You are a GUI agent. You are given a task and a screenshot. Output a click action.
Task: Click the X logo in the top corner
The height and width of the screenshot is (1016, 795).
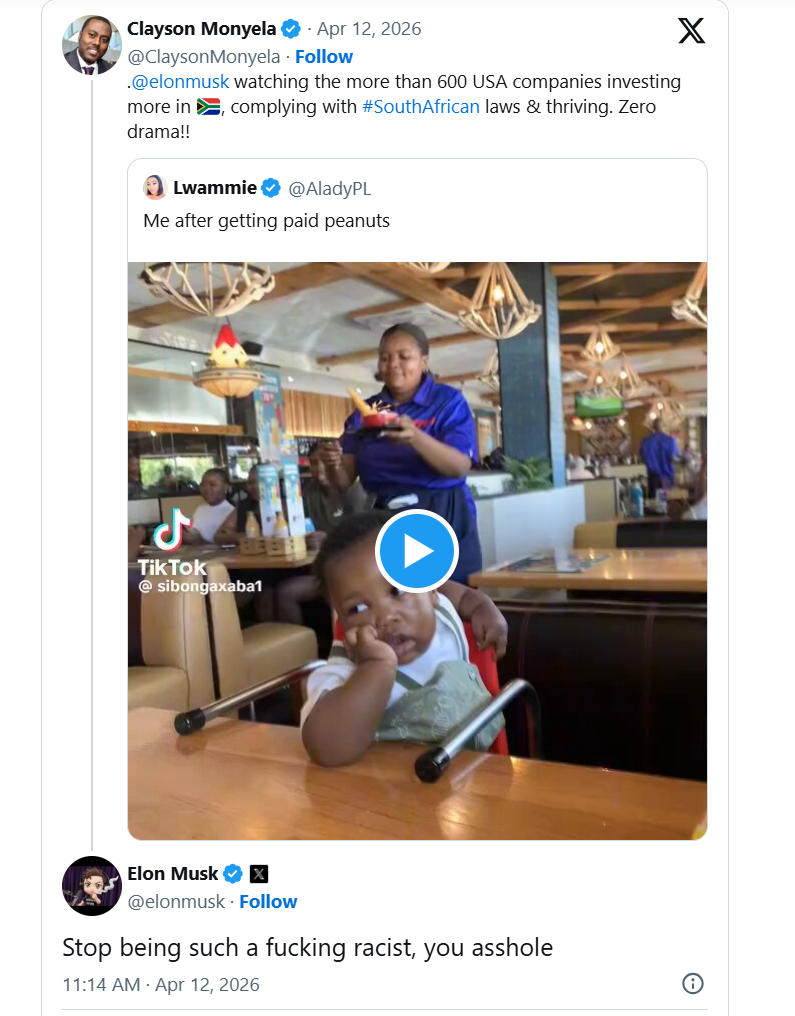coord(691,30)
